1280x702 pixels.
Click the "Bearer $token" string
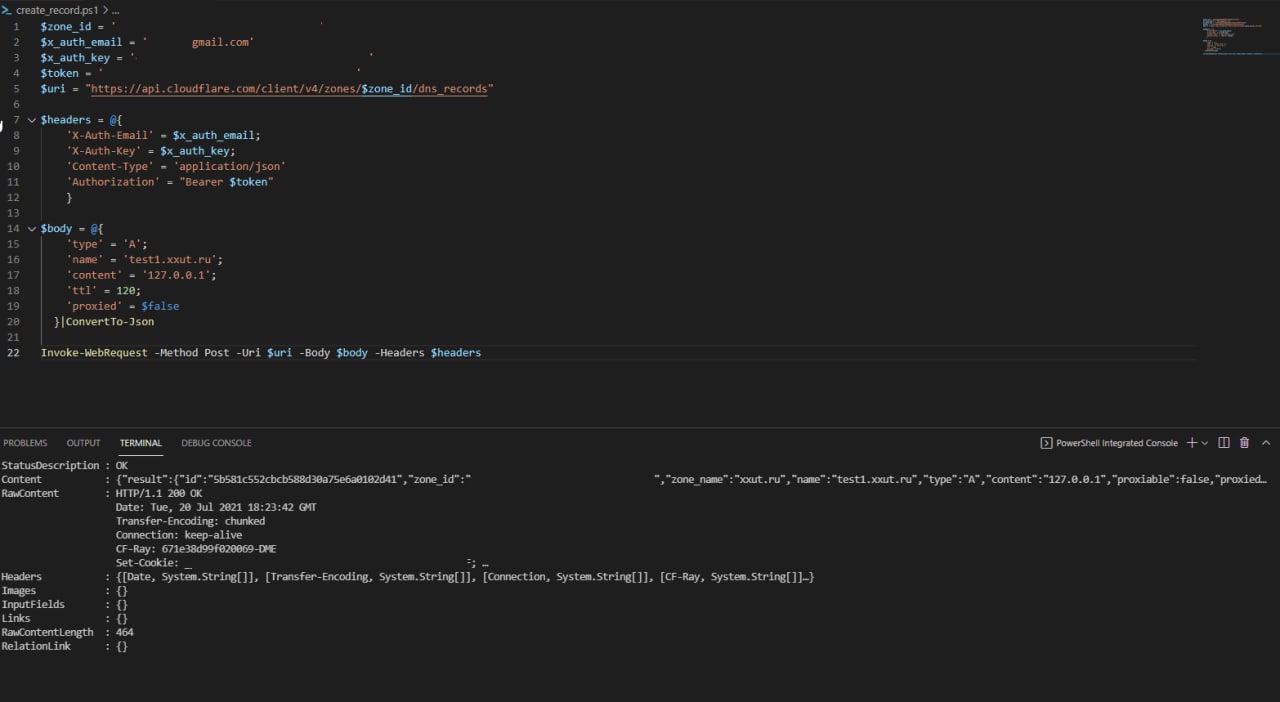tap(227, 182)
